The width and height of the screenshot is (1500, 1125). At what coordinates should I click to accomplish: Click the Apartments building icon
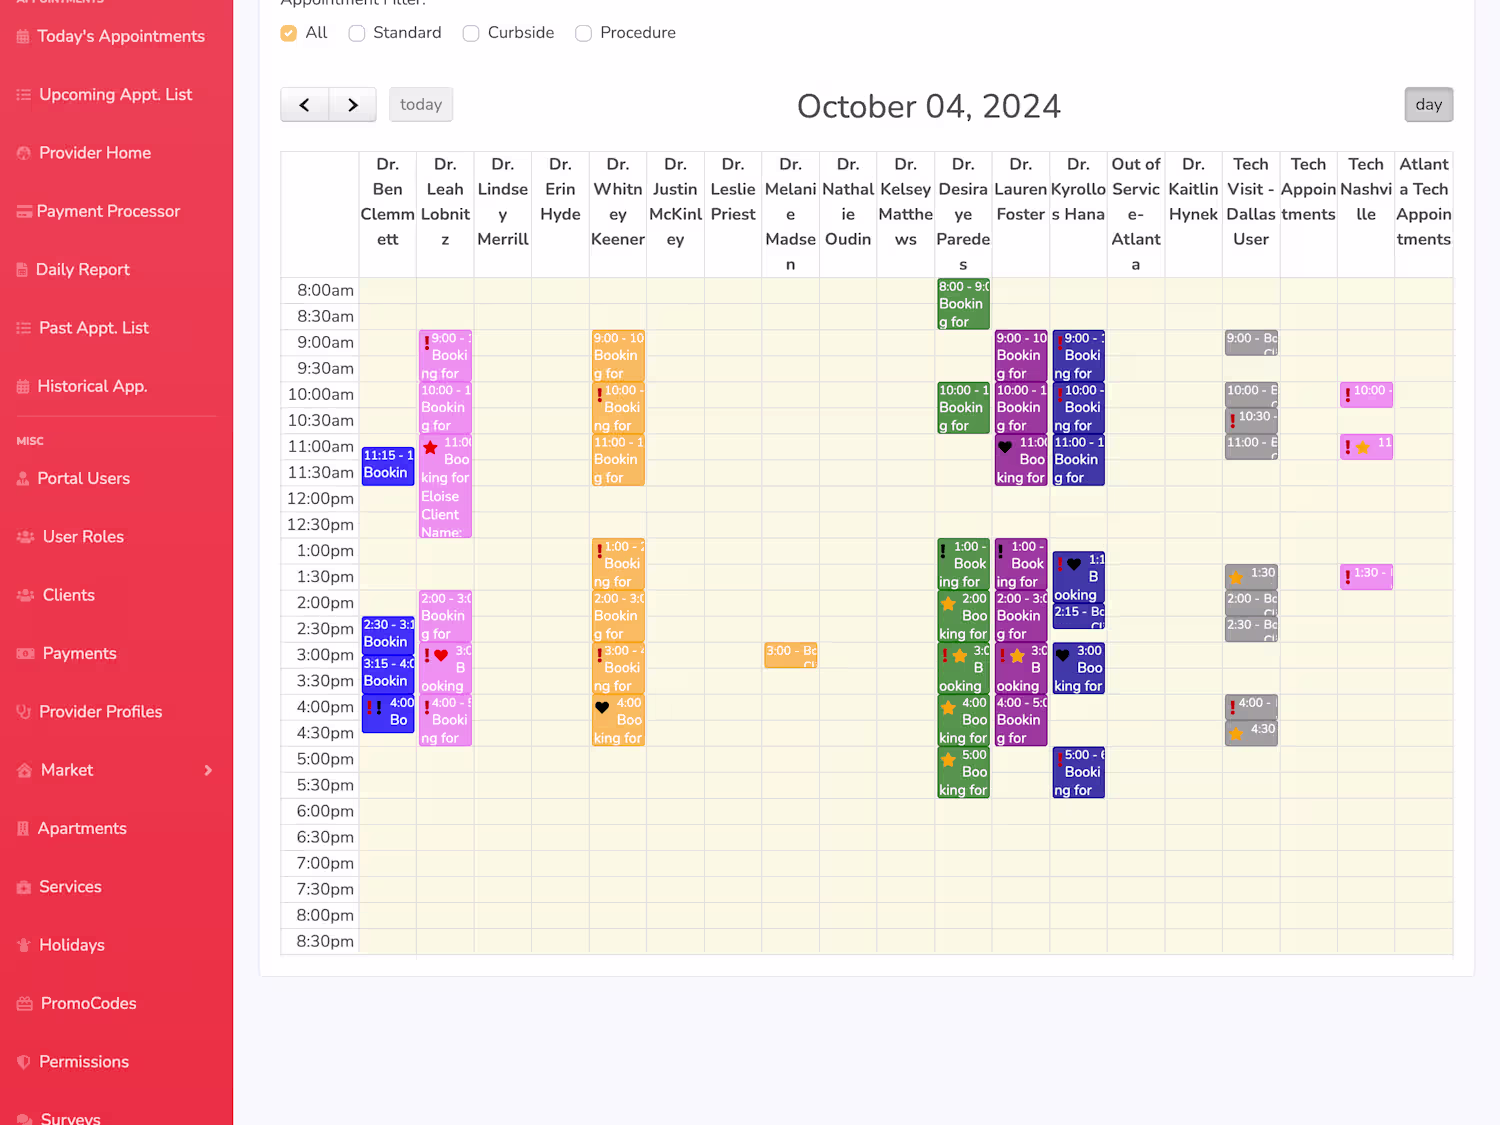(x=23, y=829)
